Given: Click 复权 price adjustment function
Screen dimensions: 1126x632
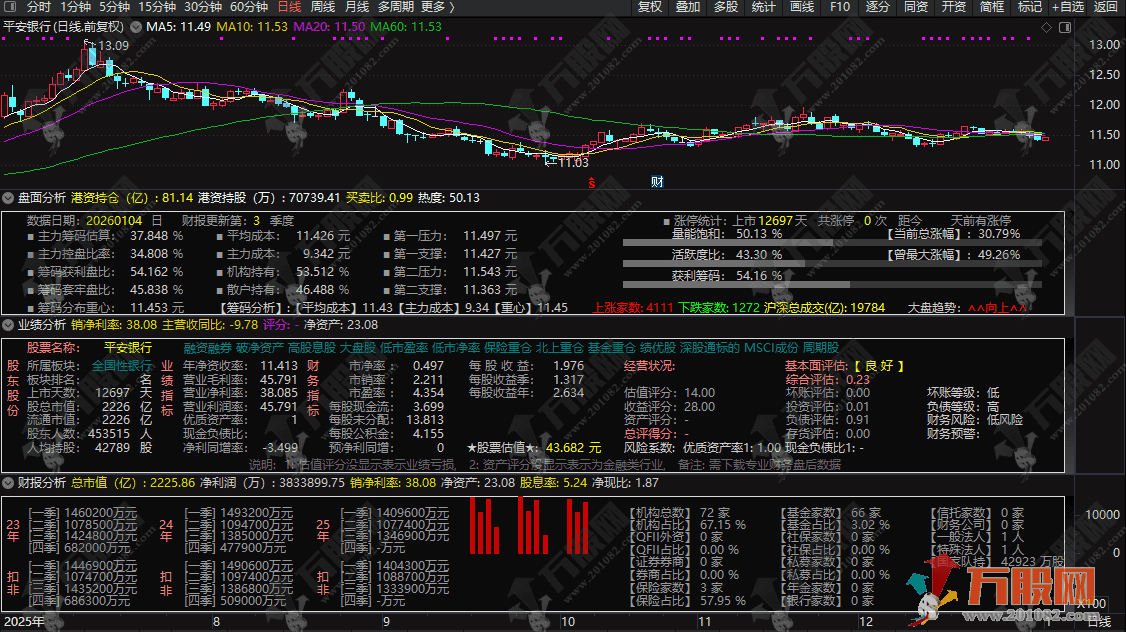Looking at the screenshot, I should point(649,7).
